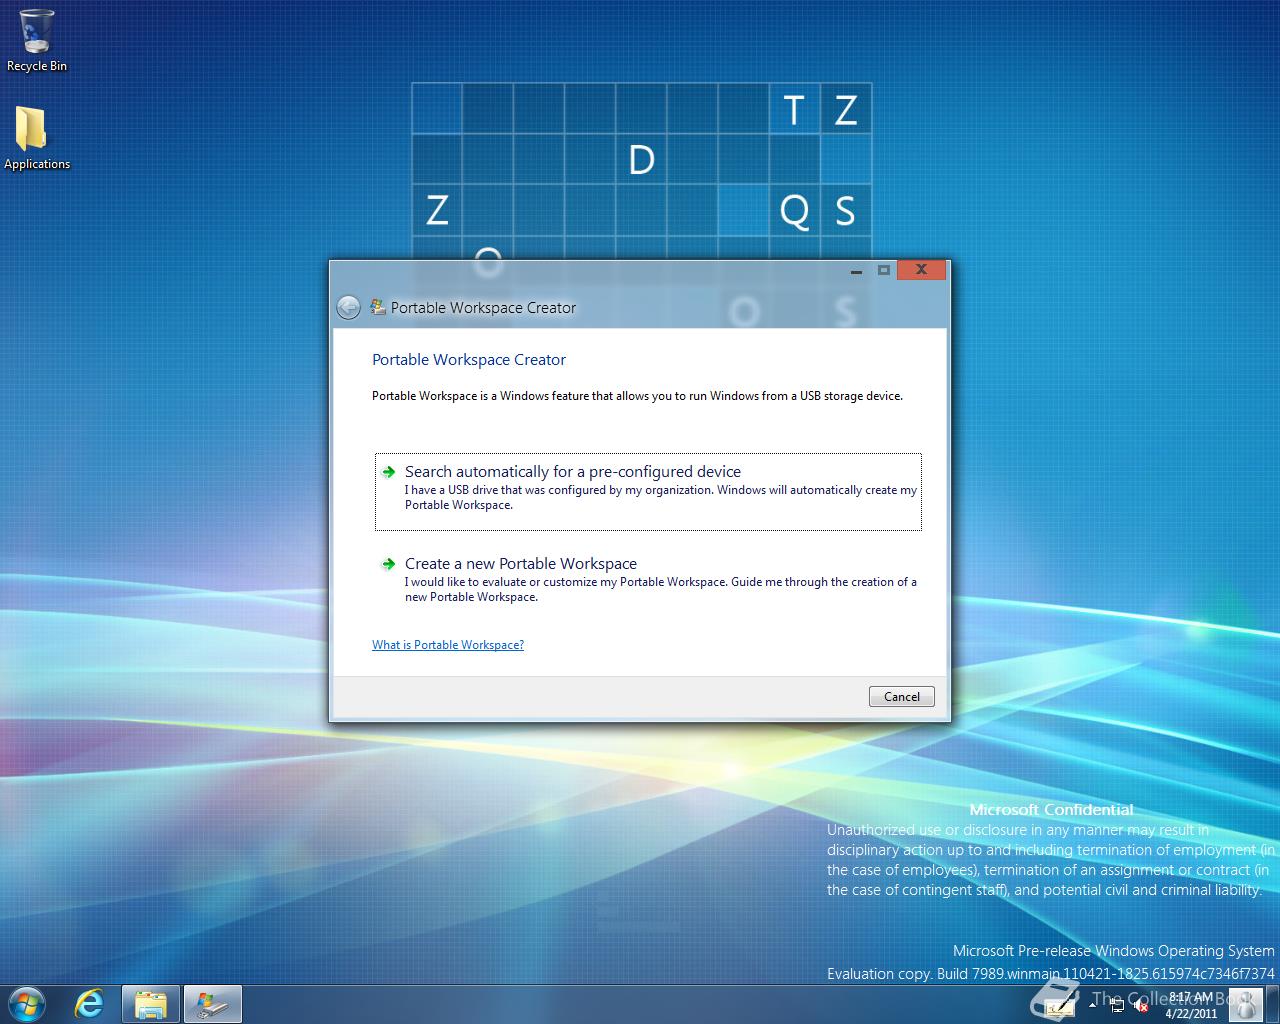Click the user tile in the taskbar
The height and width of the screenshot is (1024, 1280).
click(1245, 1005)
